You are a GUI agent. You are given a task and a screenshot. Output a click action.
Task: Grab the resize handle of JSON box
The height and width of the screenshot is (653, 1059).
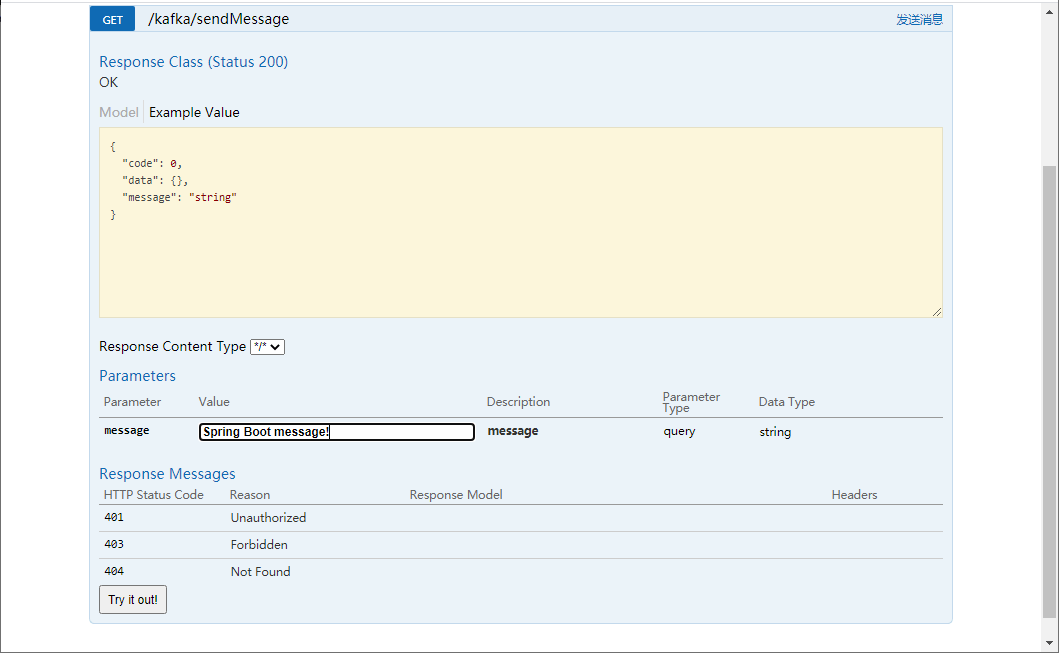[x=937, y=311]
